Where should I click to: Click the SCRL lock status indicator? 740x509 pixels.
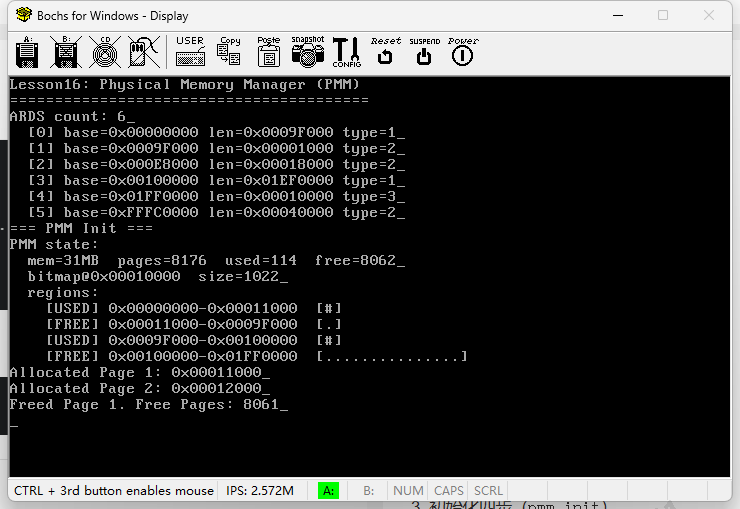click(488, 491)
